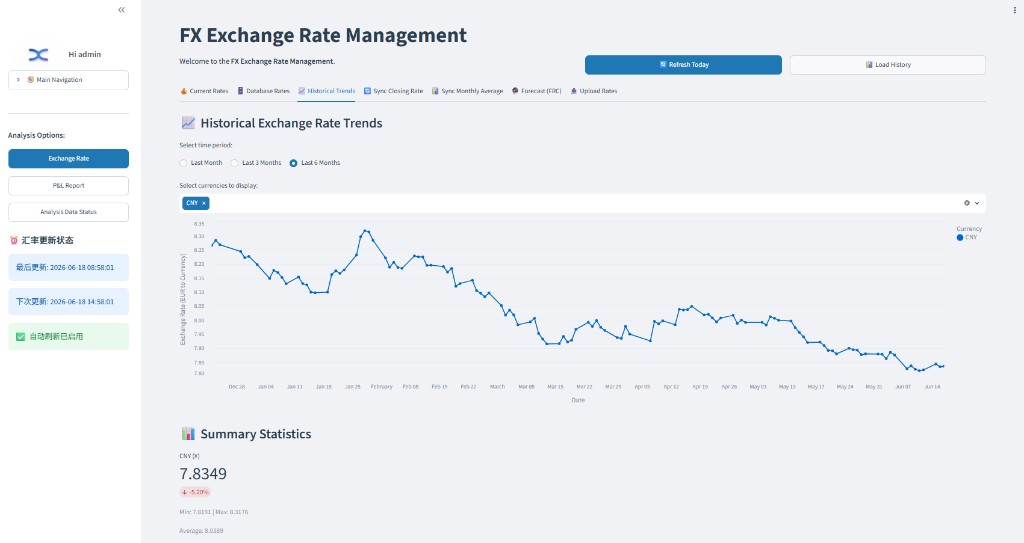This screenshot has width=1024, height=543.
Task: Open the P&L Report analysis option
Action: click(x=69, y=186)
